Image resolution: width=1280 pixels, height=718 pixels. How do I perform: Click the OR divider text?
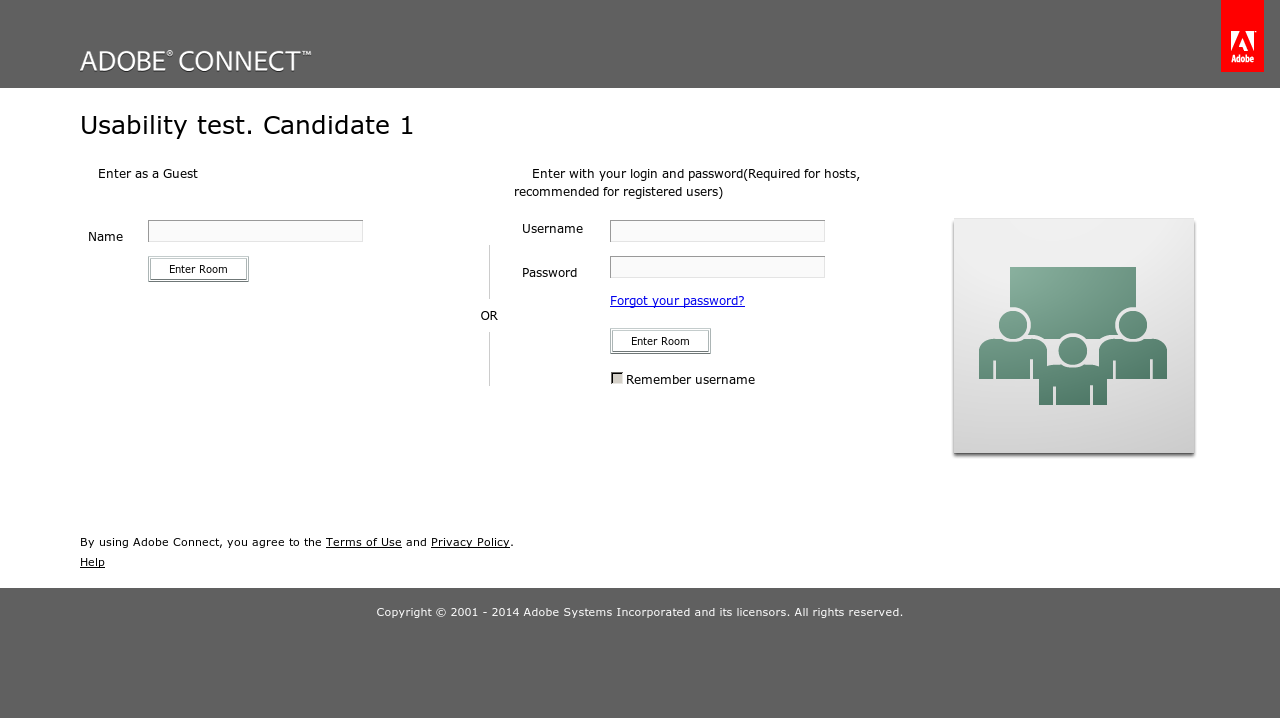(x=489, y=315)
